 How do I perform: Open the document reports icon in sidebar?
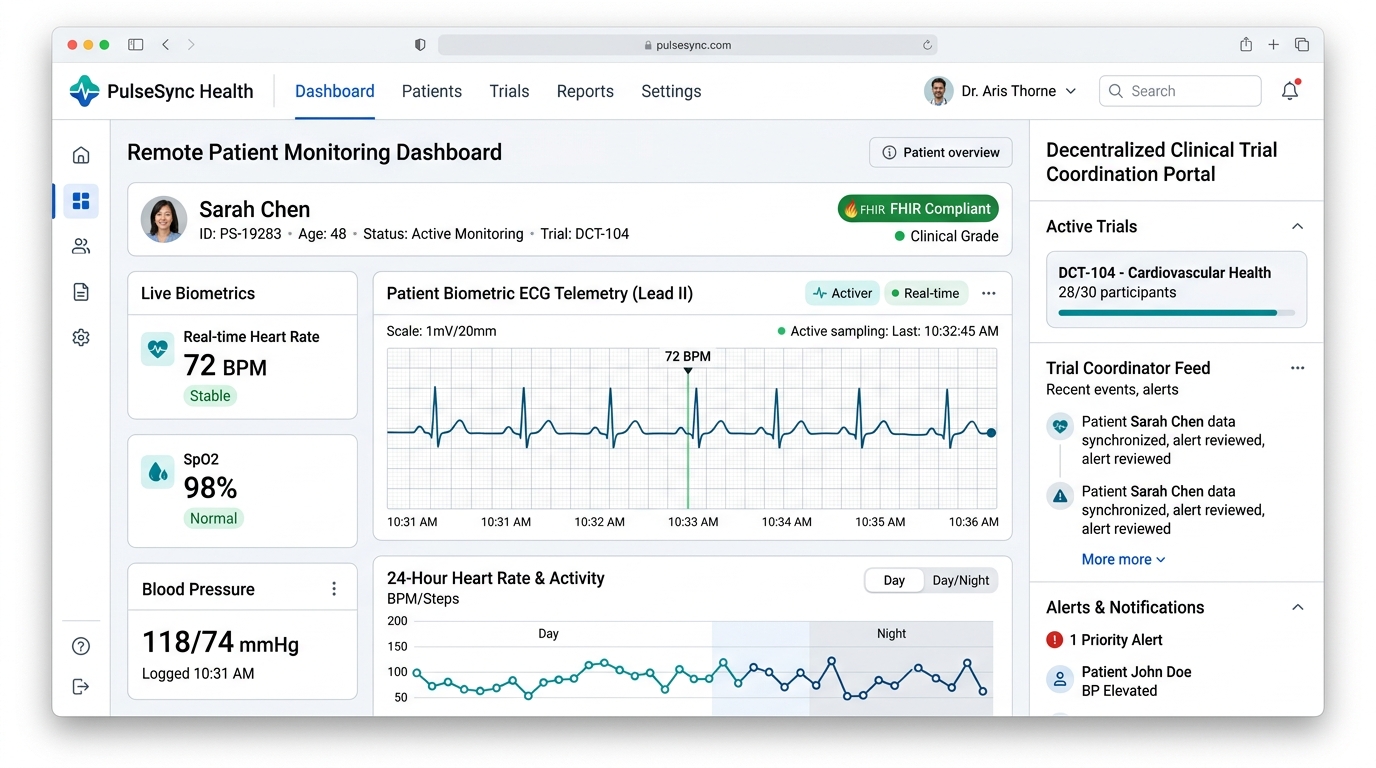81,292
